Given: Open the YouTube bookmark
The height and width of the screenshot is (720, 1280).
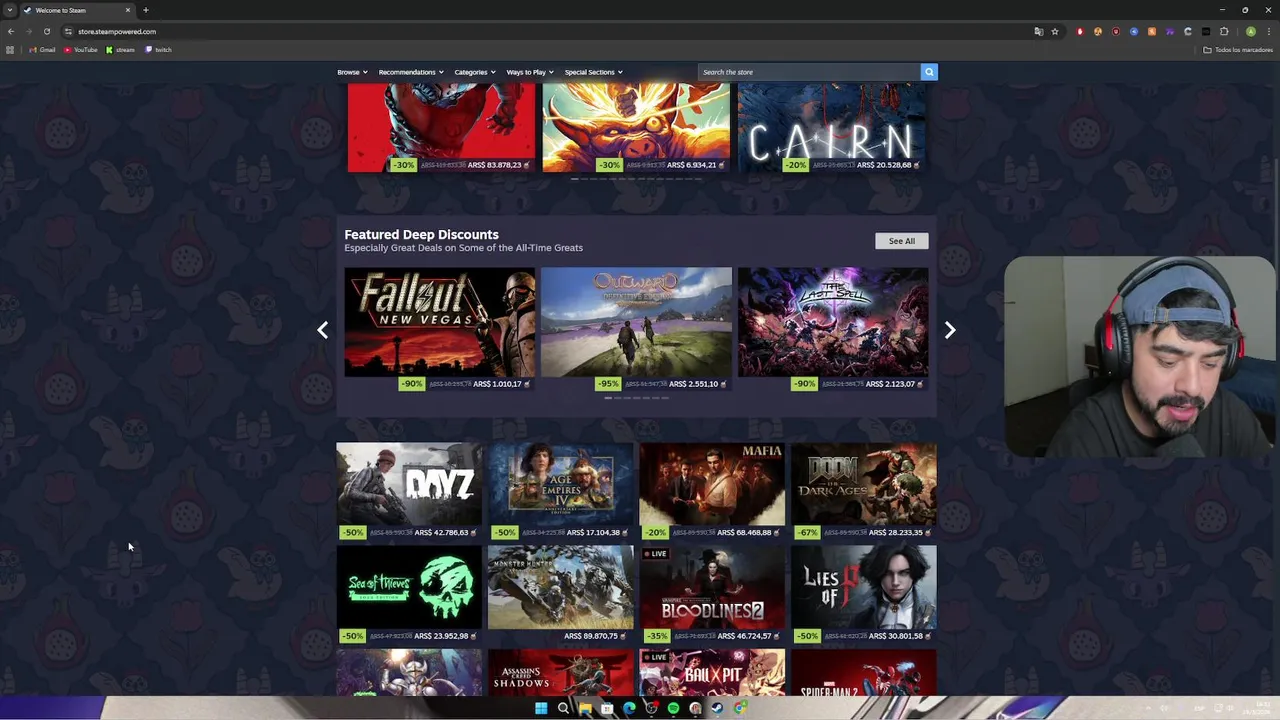Looking at the screenshot, I should click(81, 50).
